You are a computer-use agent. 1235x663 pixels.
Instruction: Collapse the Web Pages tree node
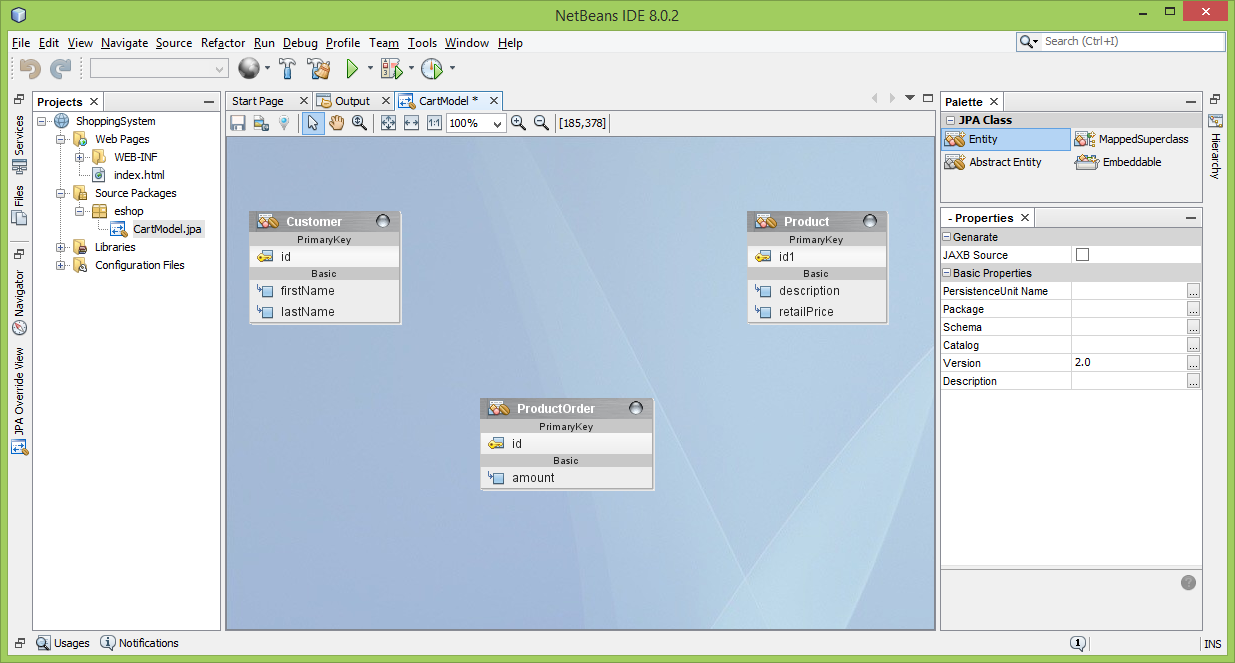(61, 139)
